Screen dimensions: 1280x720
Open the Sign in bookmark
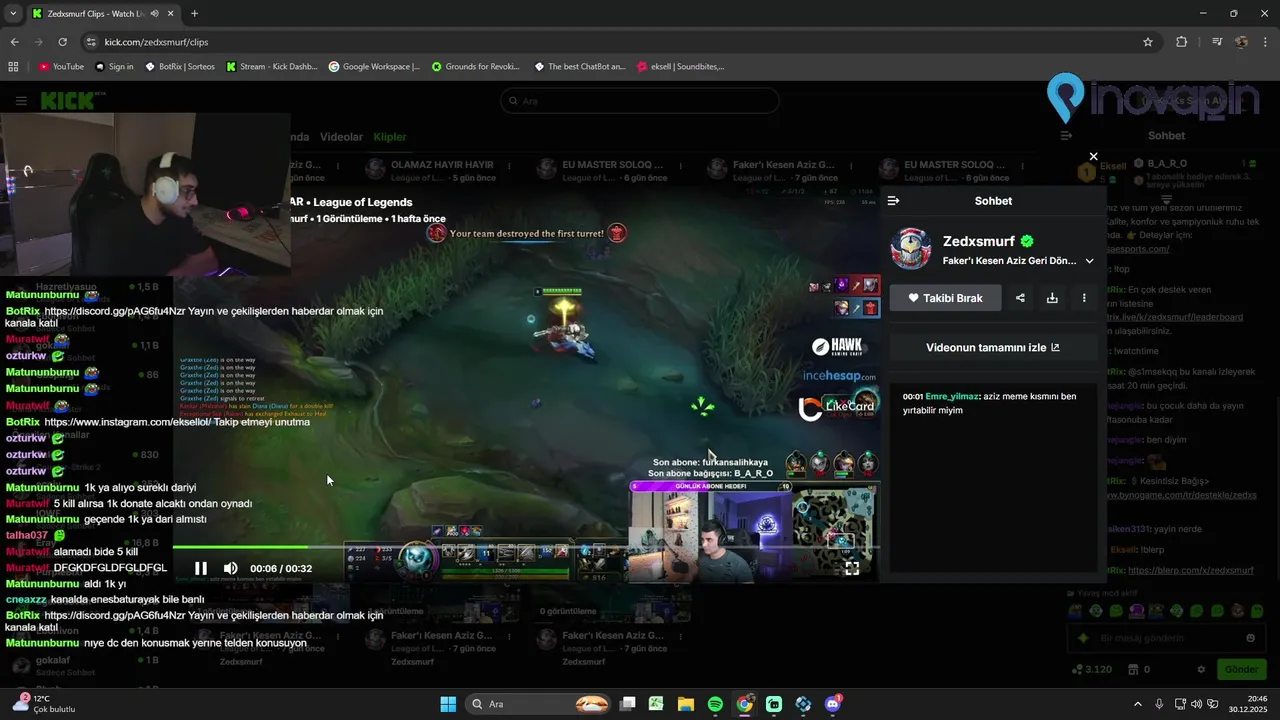[x=114, y=67]
